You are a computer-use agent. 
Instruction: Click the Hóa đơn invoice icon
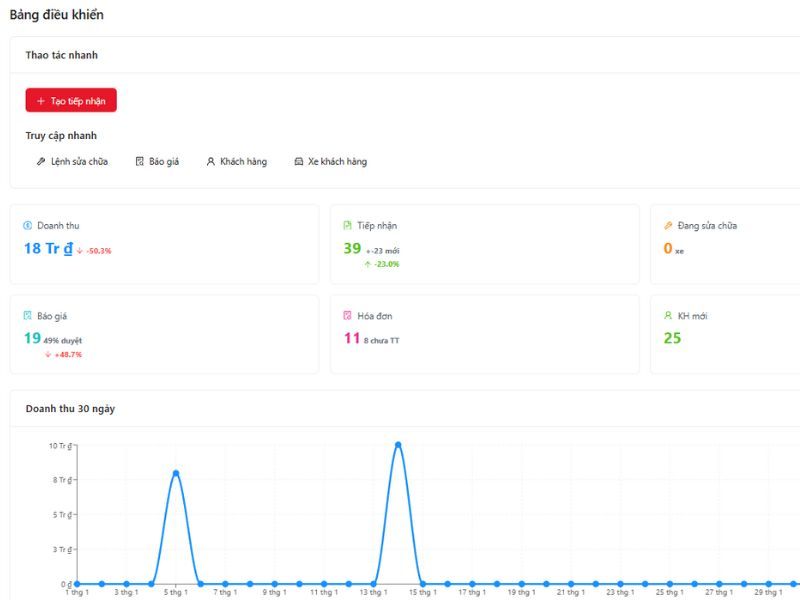(347, 316)
